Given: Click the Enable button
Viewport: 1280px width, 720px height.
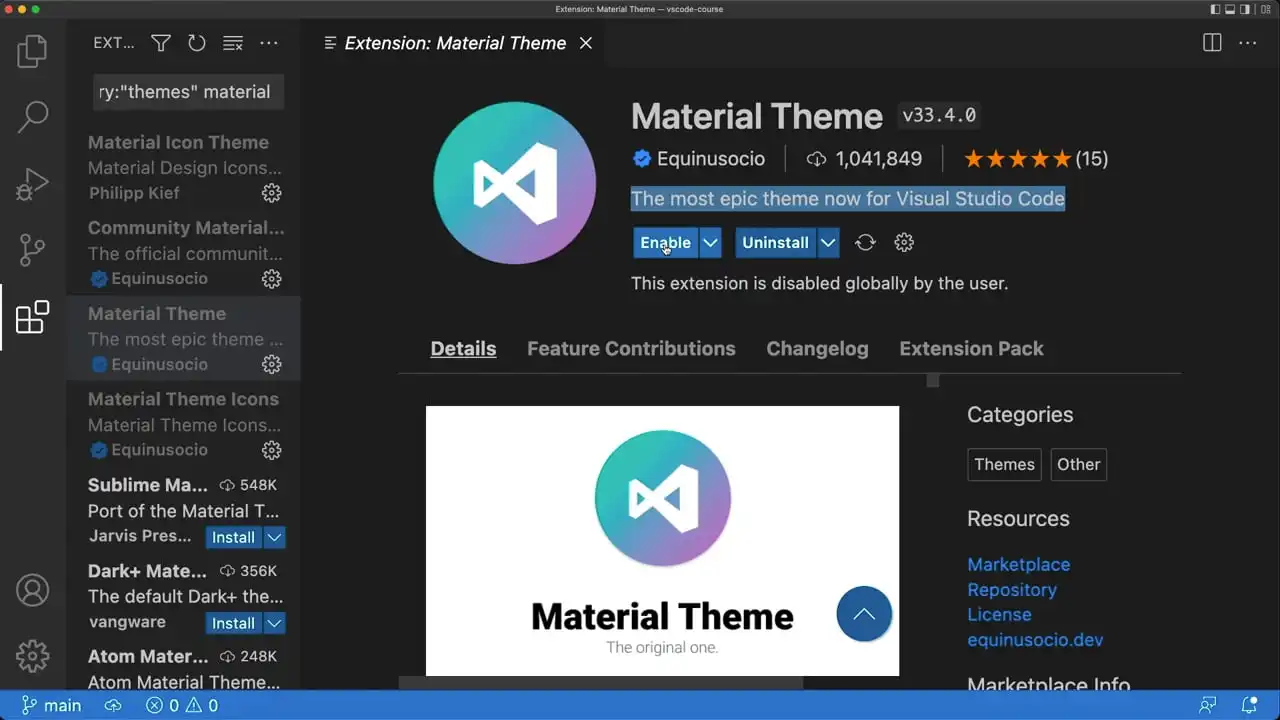Looking at the screenshot, I should pyautogui.click(x=666, y=242).
